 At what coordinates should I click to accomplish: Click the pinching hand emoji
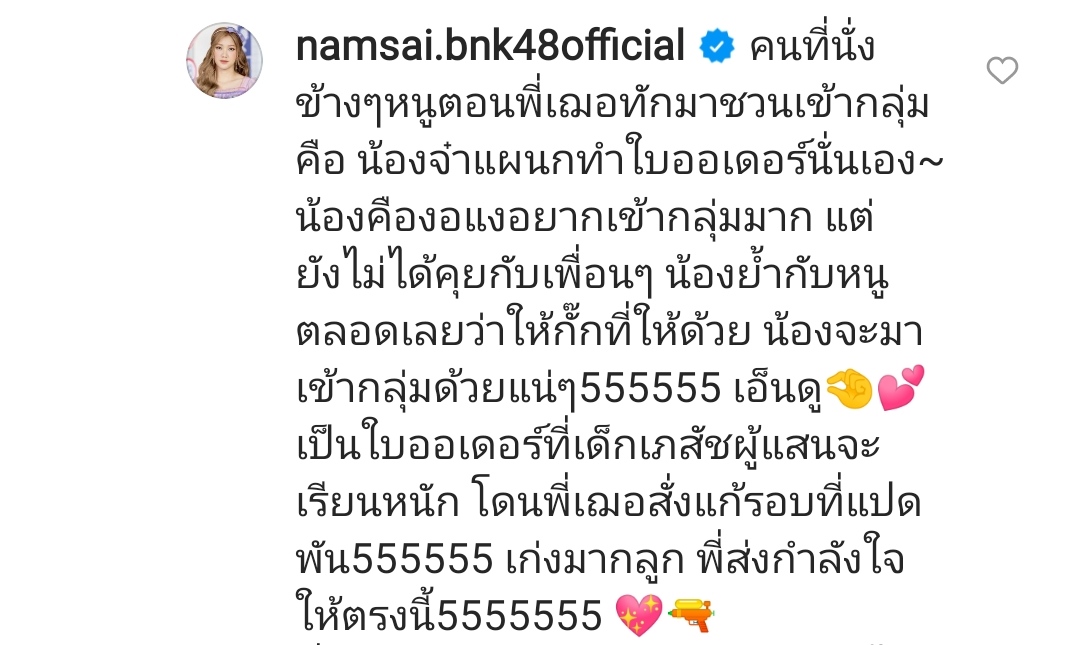pyautogui.click(x=849, y=389)
